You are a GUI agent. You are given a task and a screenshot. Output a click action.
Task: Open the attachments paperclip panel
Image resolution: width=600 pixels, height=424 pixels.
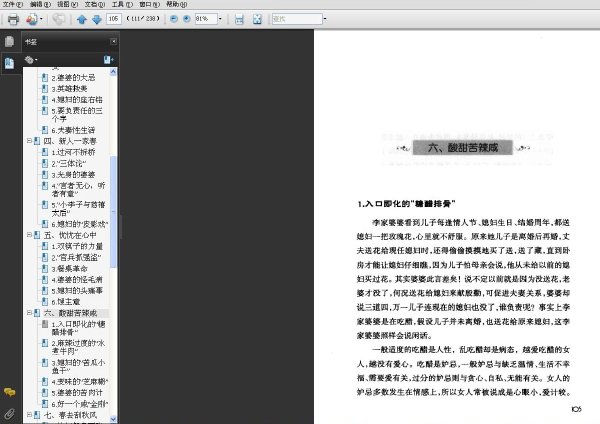pyautogui.click(x=10, y=413)
